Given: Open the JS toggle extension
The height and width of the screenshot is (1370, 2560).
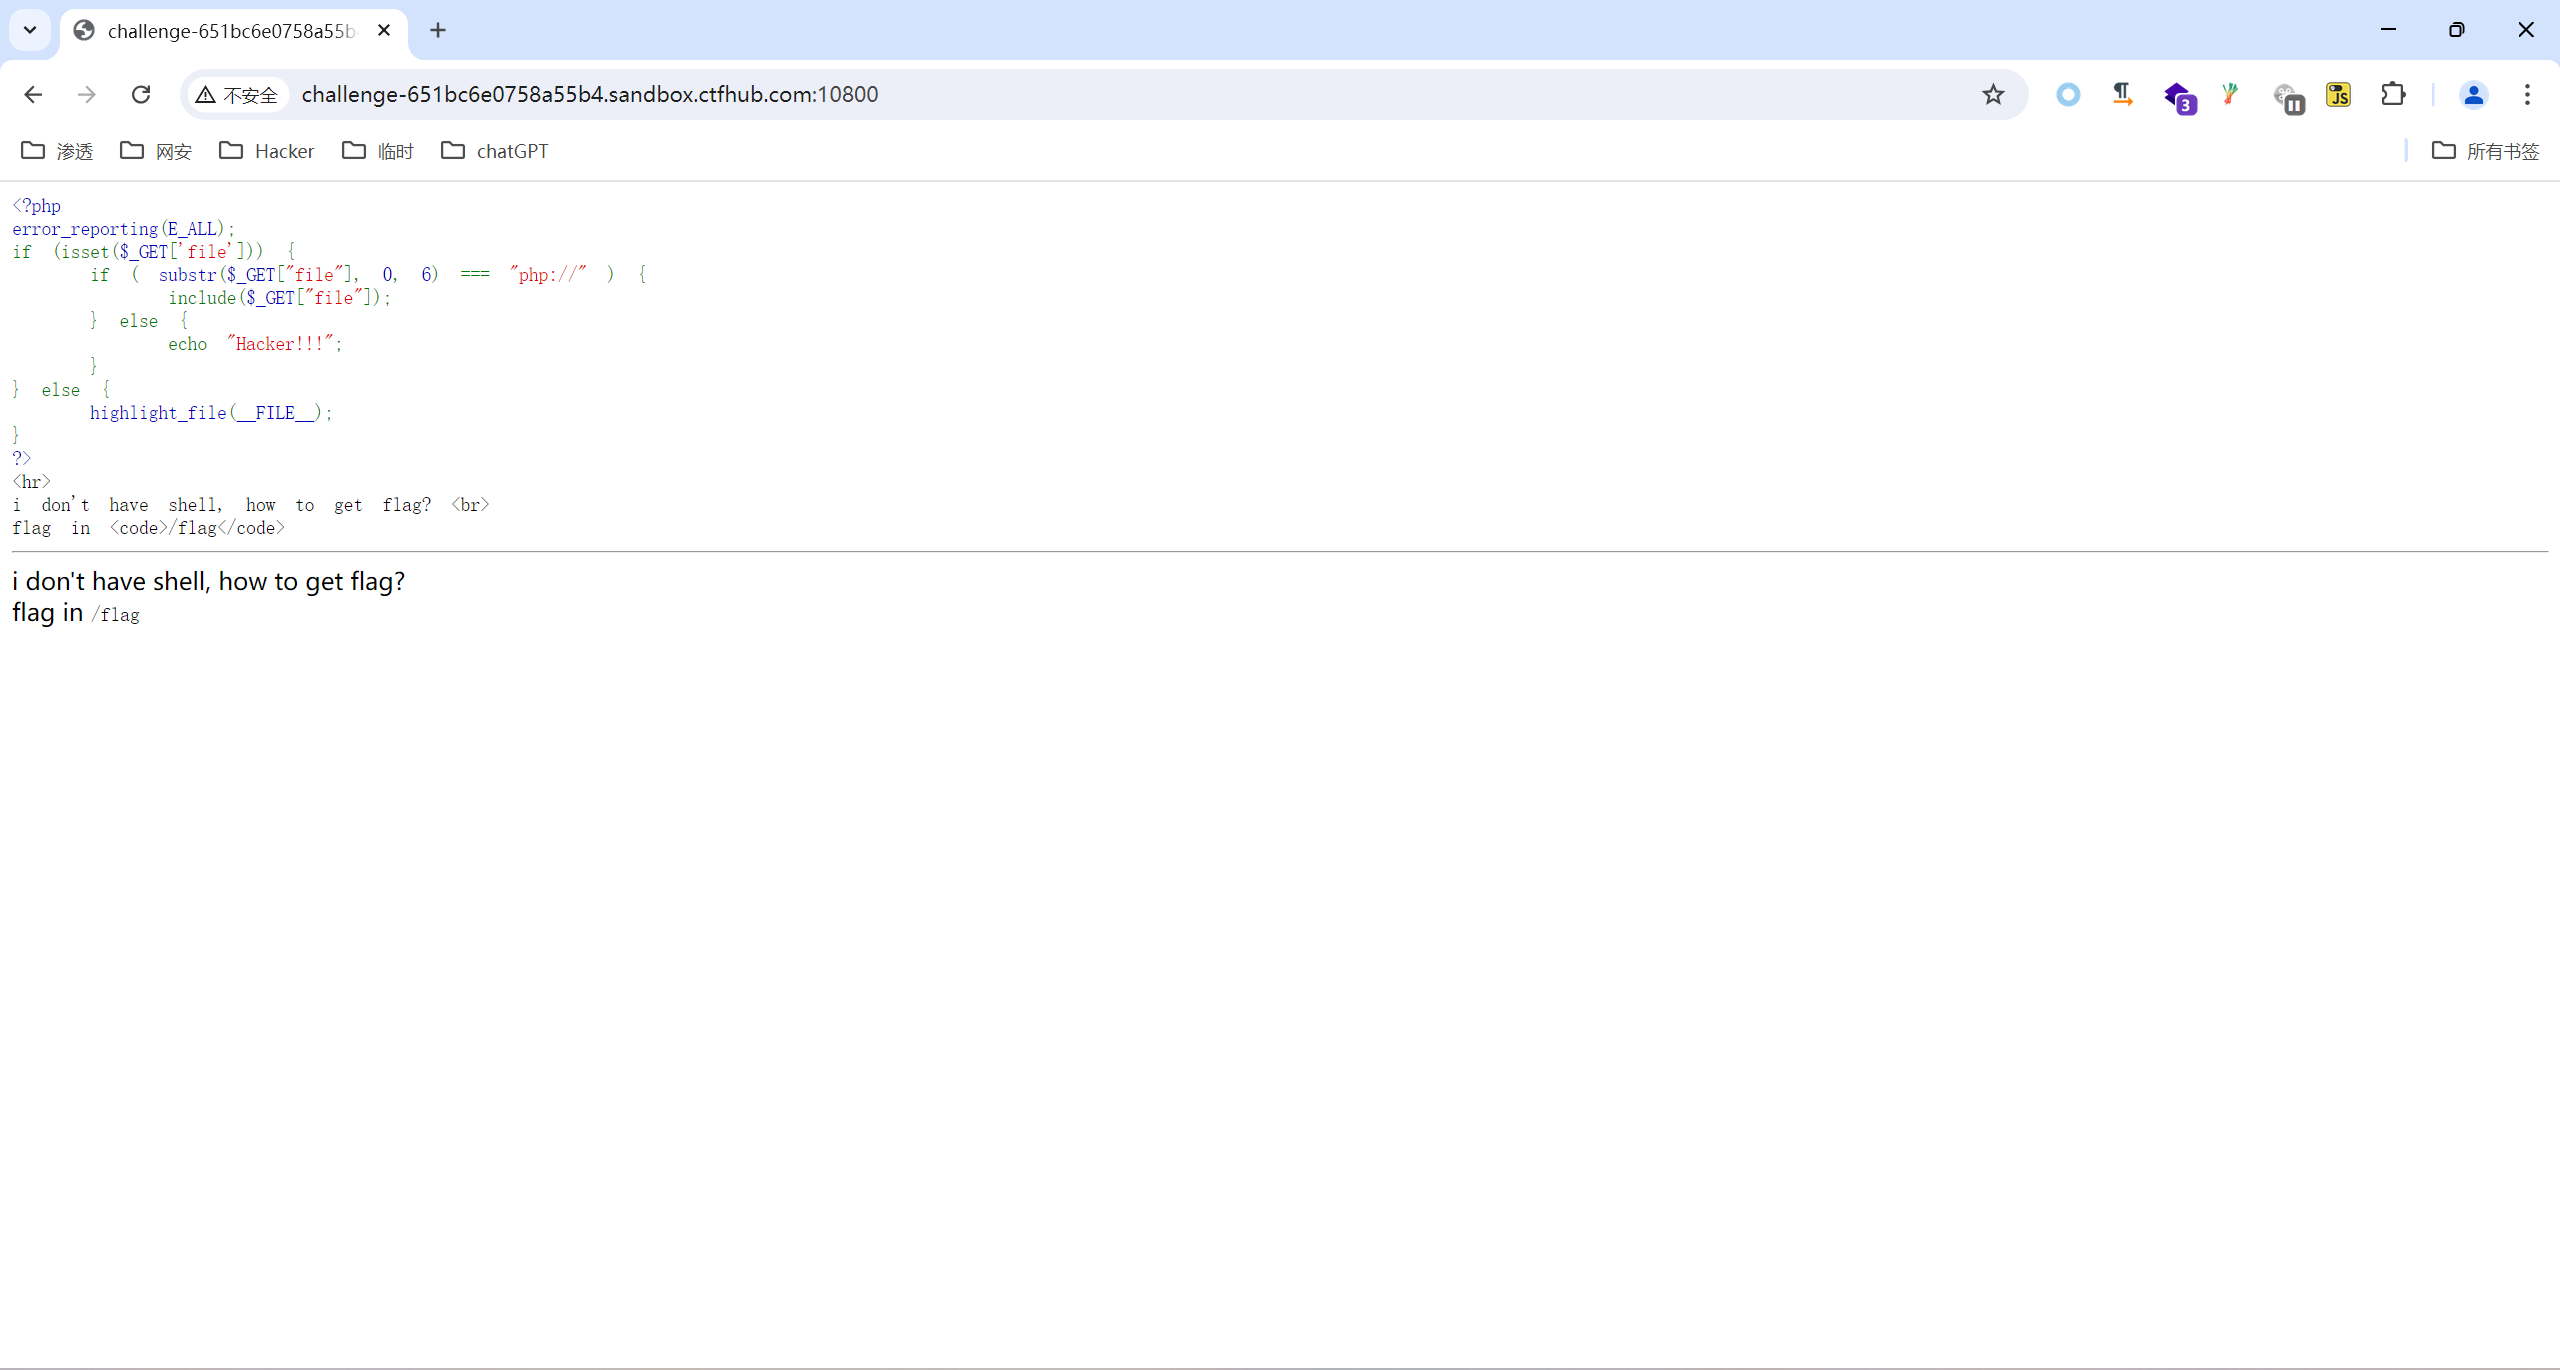Looking at the screenshot, I should [2339, 94].
